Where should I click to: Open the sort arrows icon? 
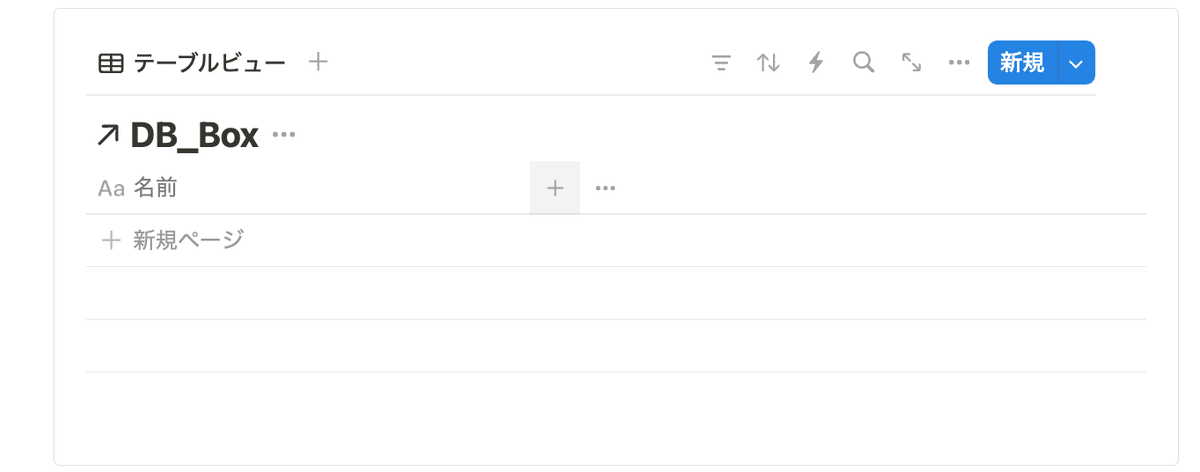(768, 63)
